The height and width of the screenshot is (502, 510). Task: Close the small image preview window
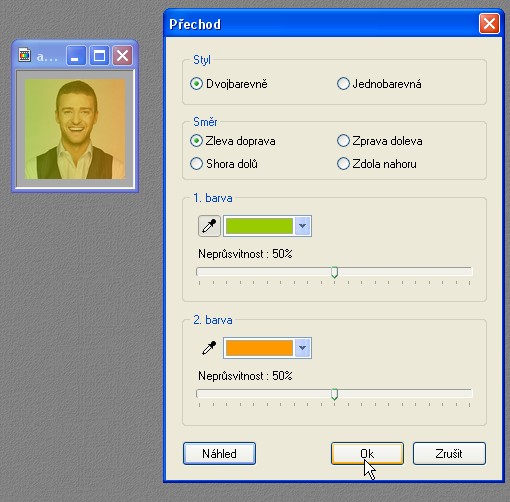click(122, 55)
